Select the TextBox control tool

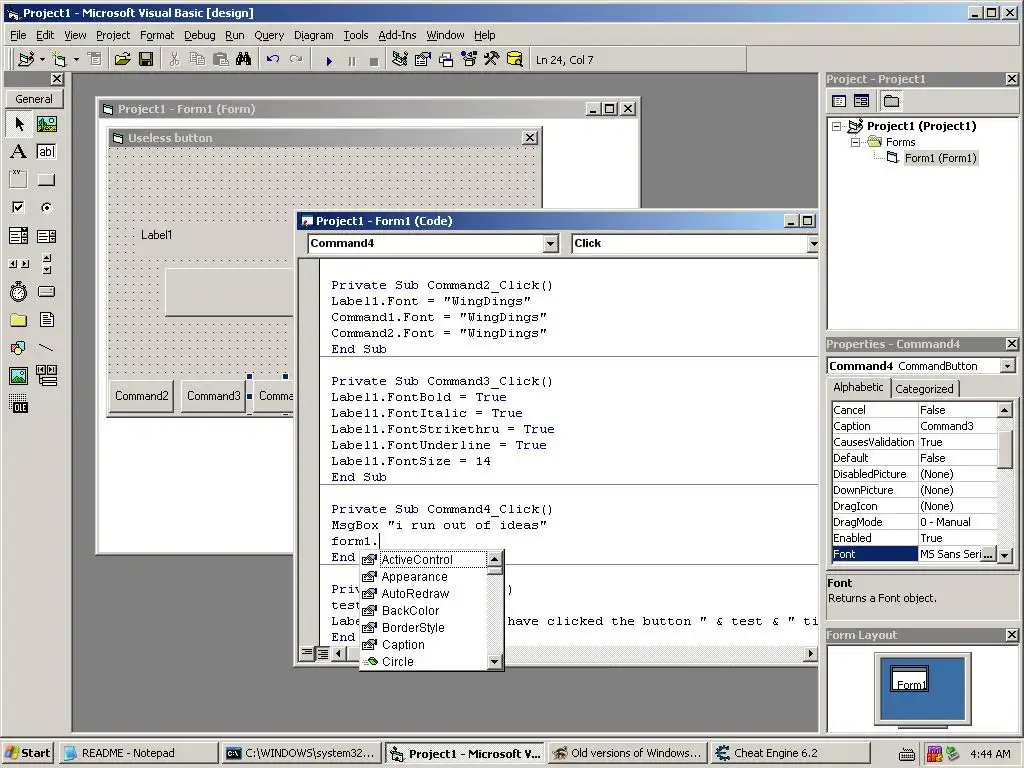[46, 152]
